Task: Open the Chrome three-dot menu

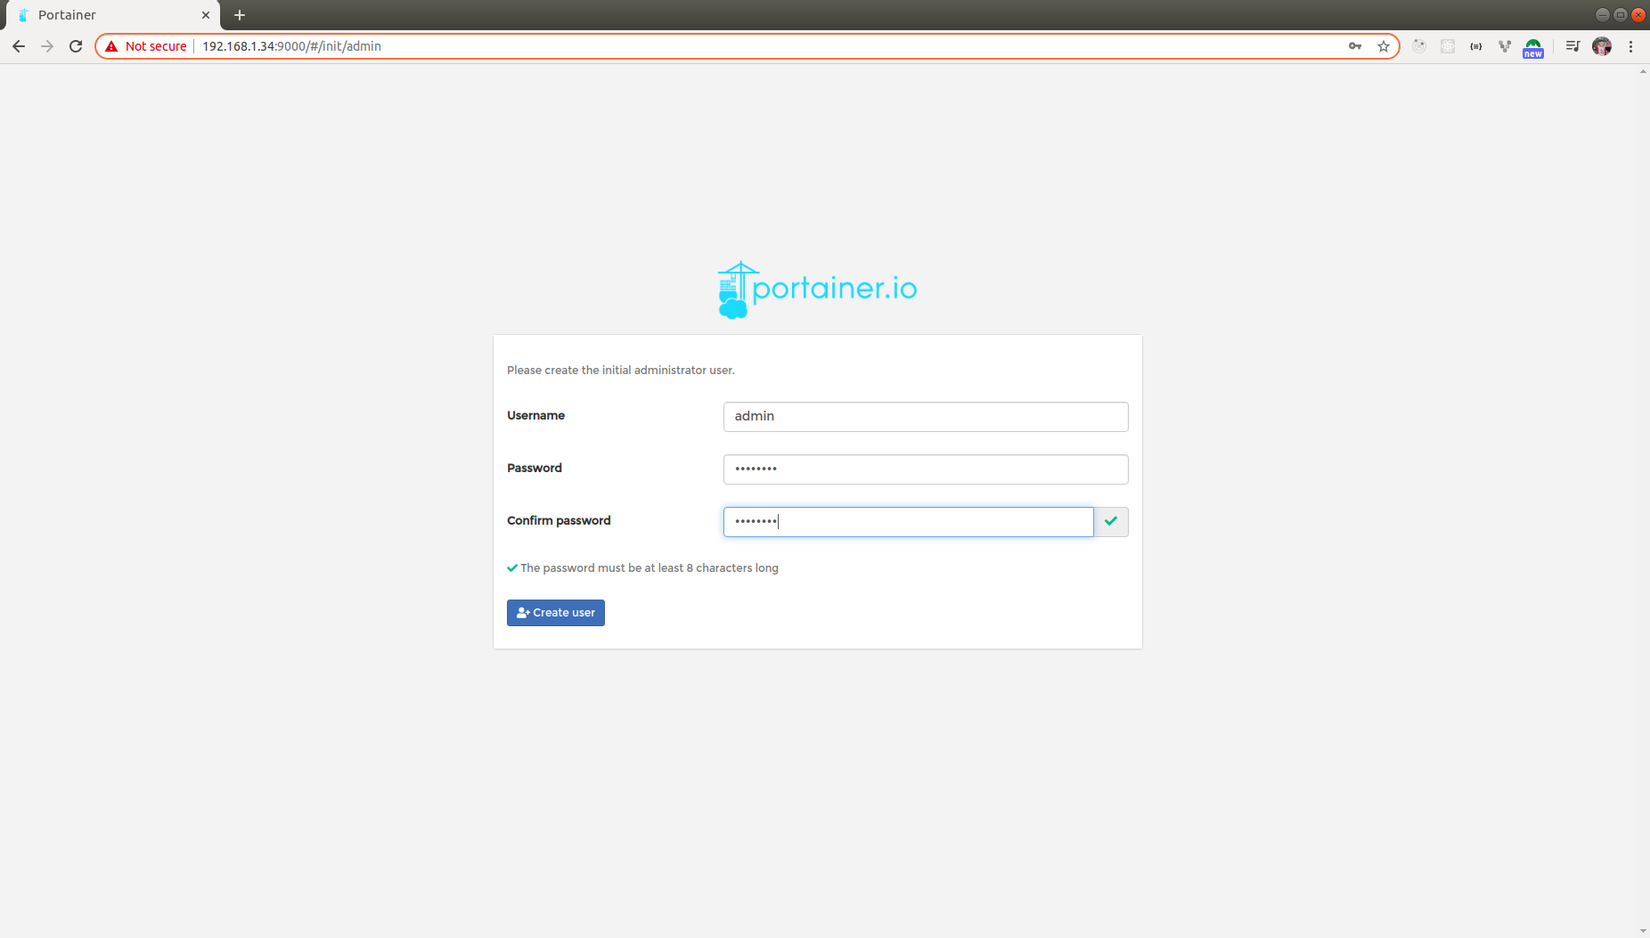Action: pyautogui.click(x=1631, y=46)
